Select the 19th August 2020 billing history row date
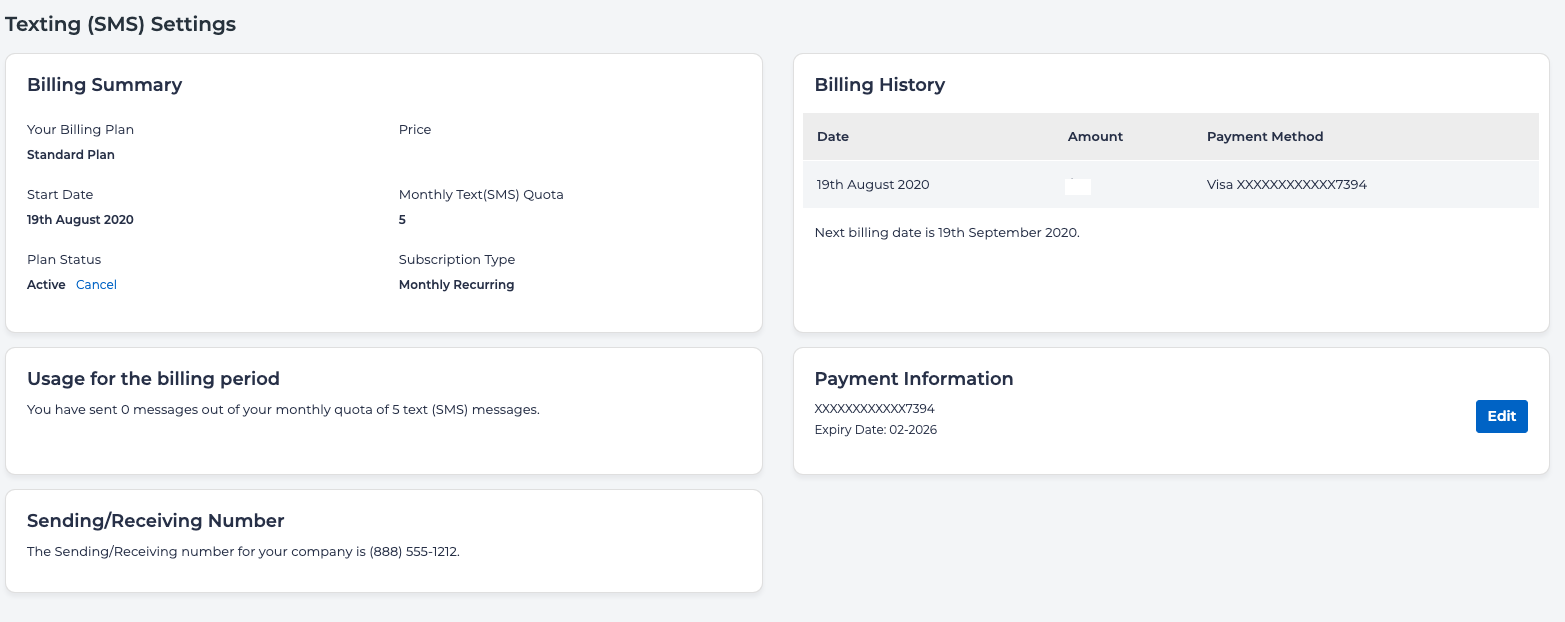1565x622 pixels. tap(873, 185)
